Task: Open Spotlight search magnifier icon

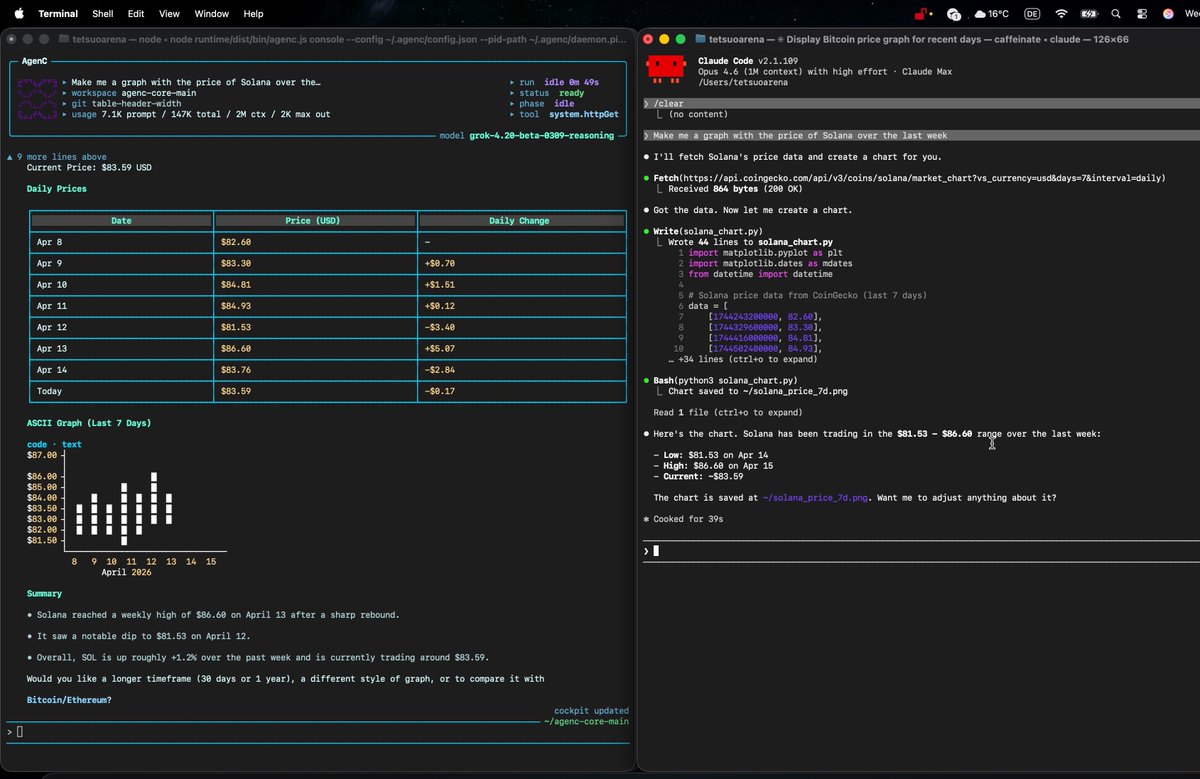Action: click(1116, 14)
